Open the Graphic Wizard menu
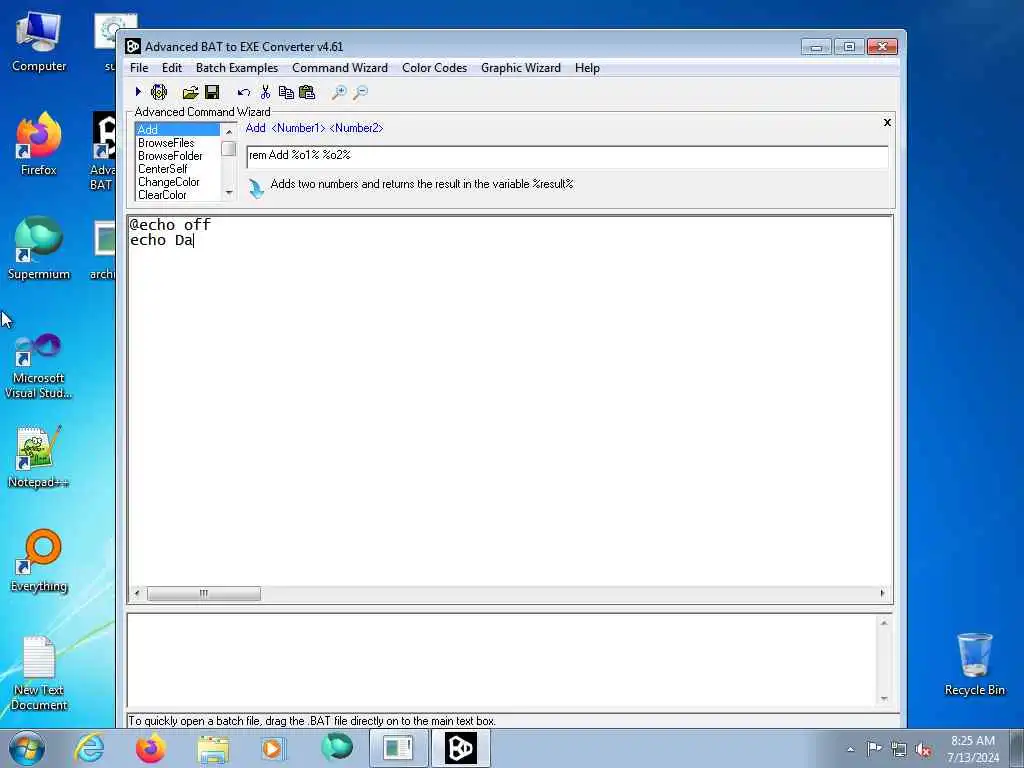Viewport: 1024px width, 768px height. click(x=520, y=68)
